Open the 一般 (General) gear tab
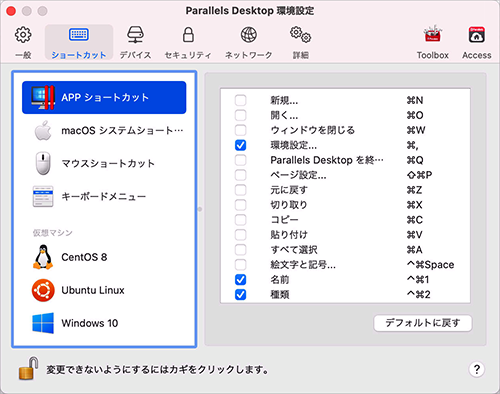 tap(23, 43)
